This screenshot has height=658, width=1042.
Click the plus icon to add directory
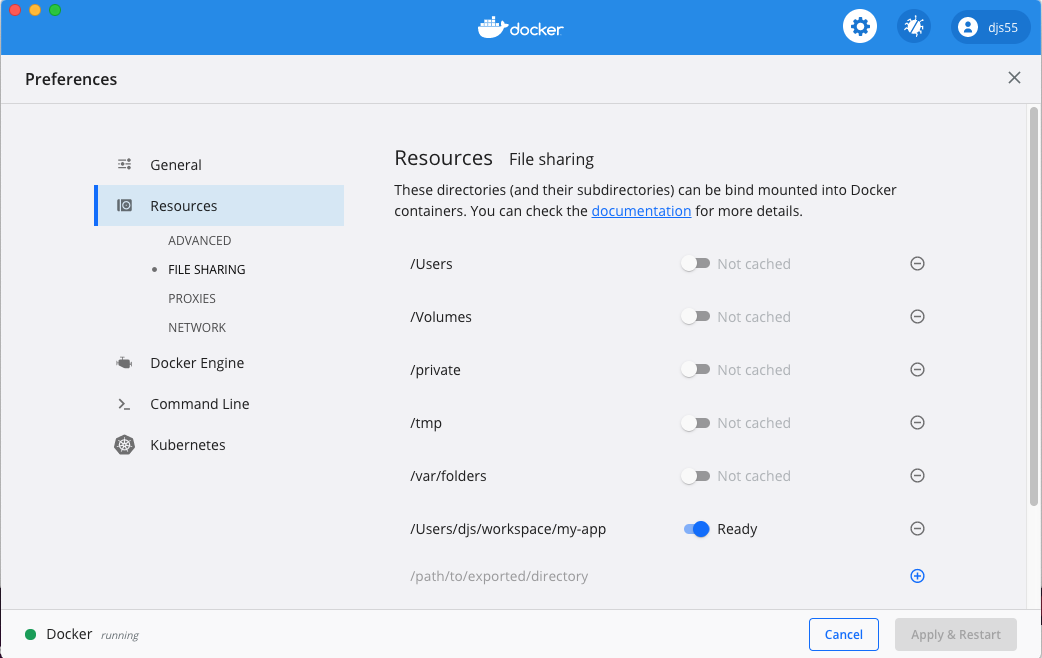(917, 576)
